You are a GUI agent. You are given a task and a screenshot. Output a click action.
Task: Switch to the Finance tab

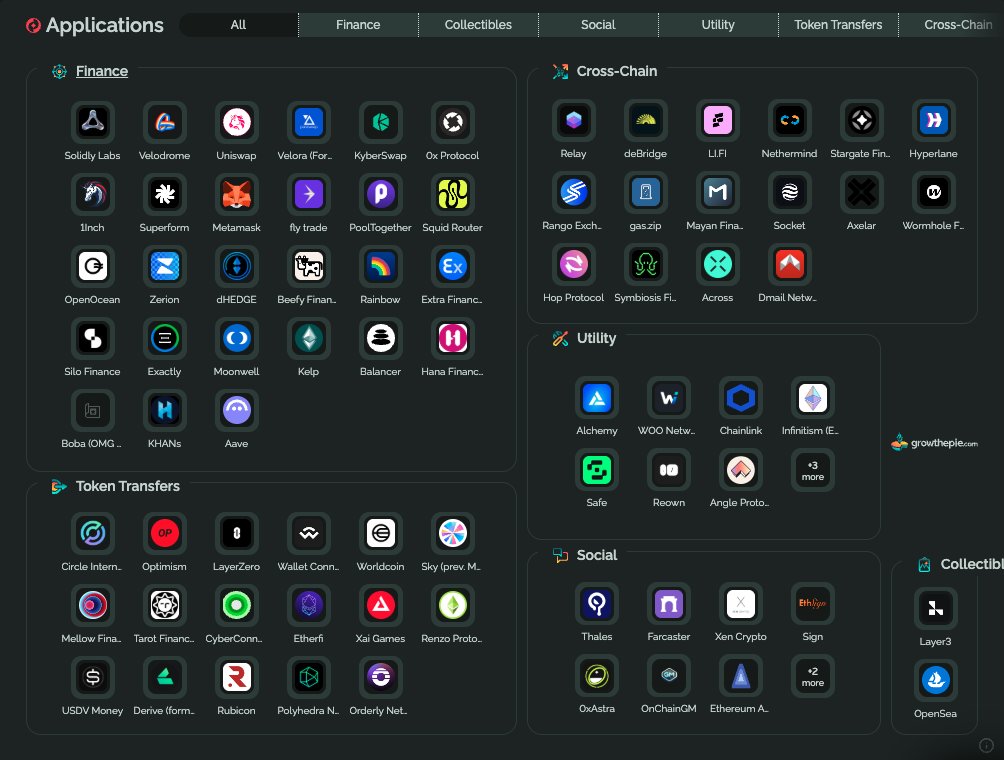tap(358, 24)
